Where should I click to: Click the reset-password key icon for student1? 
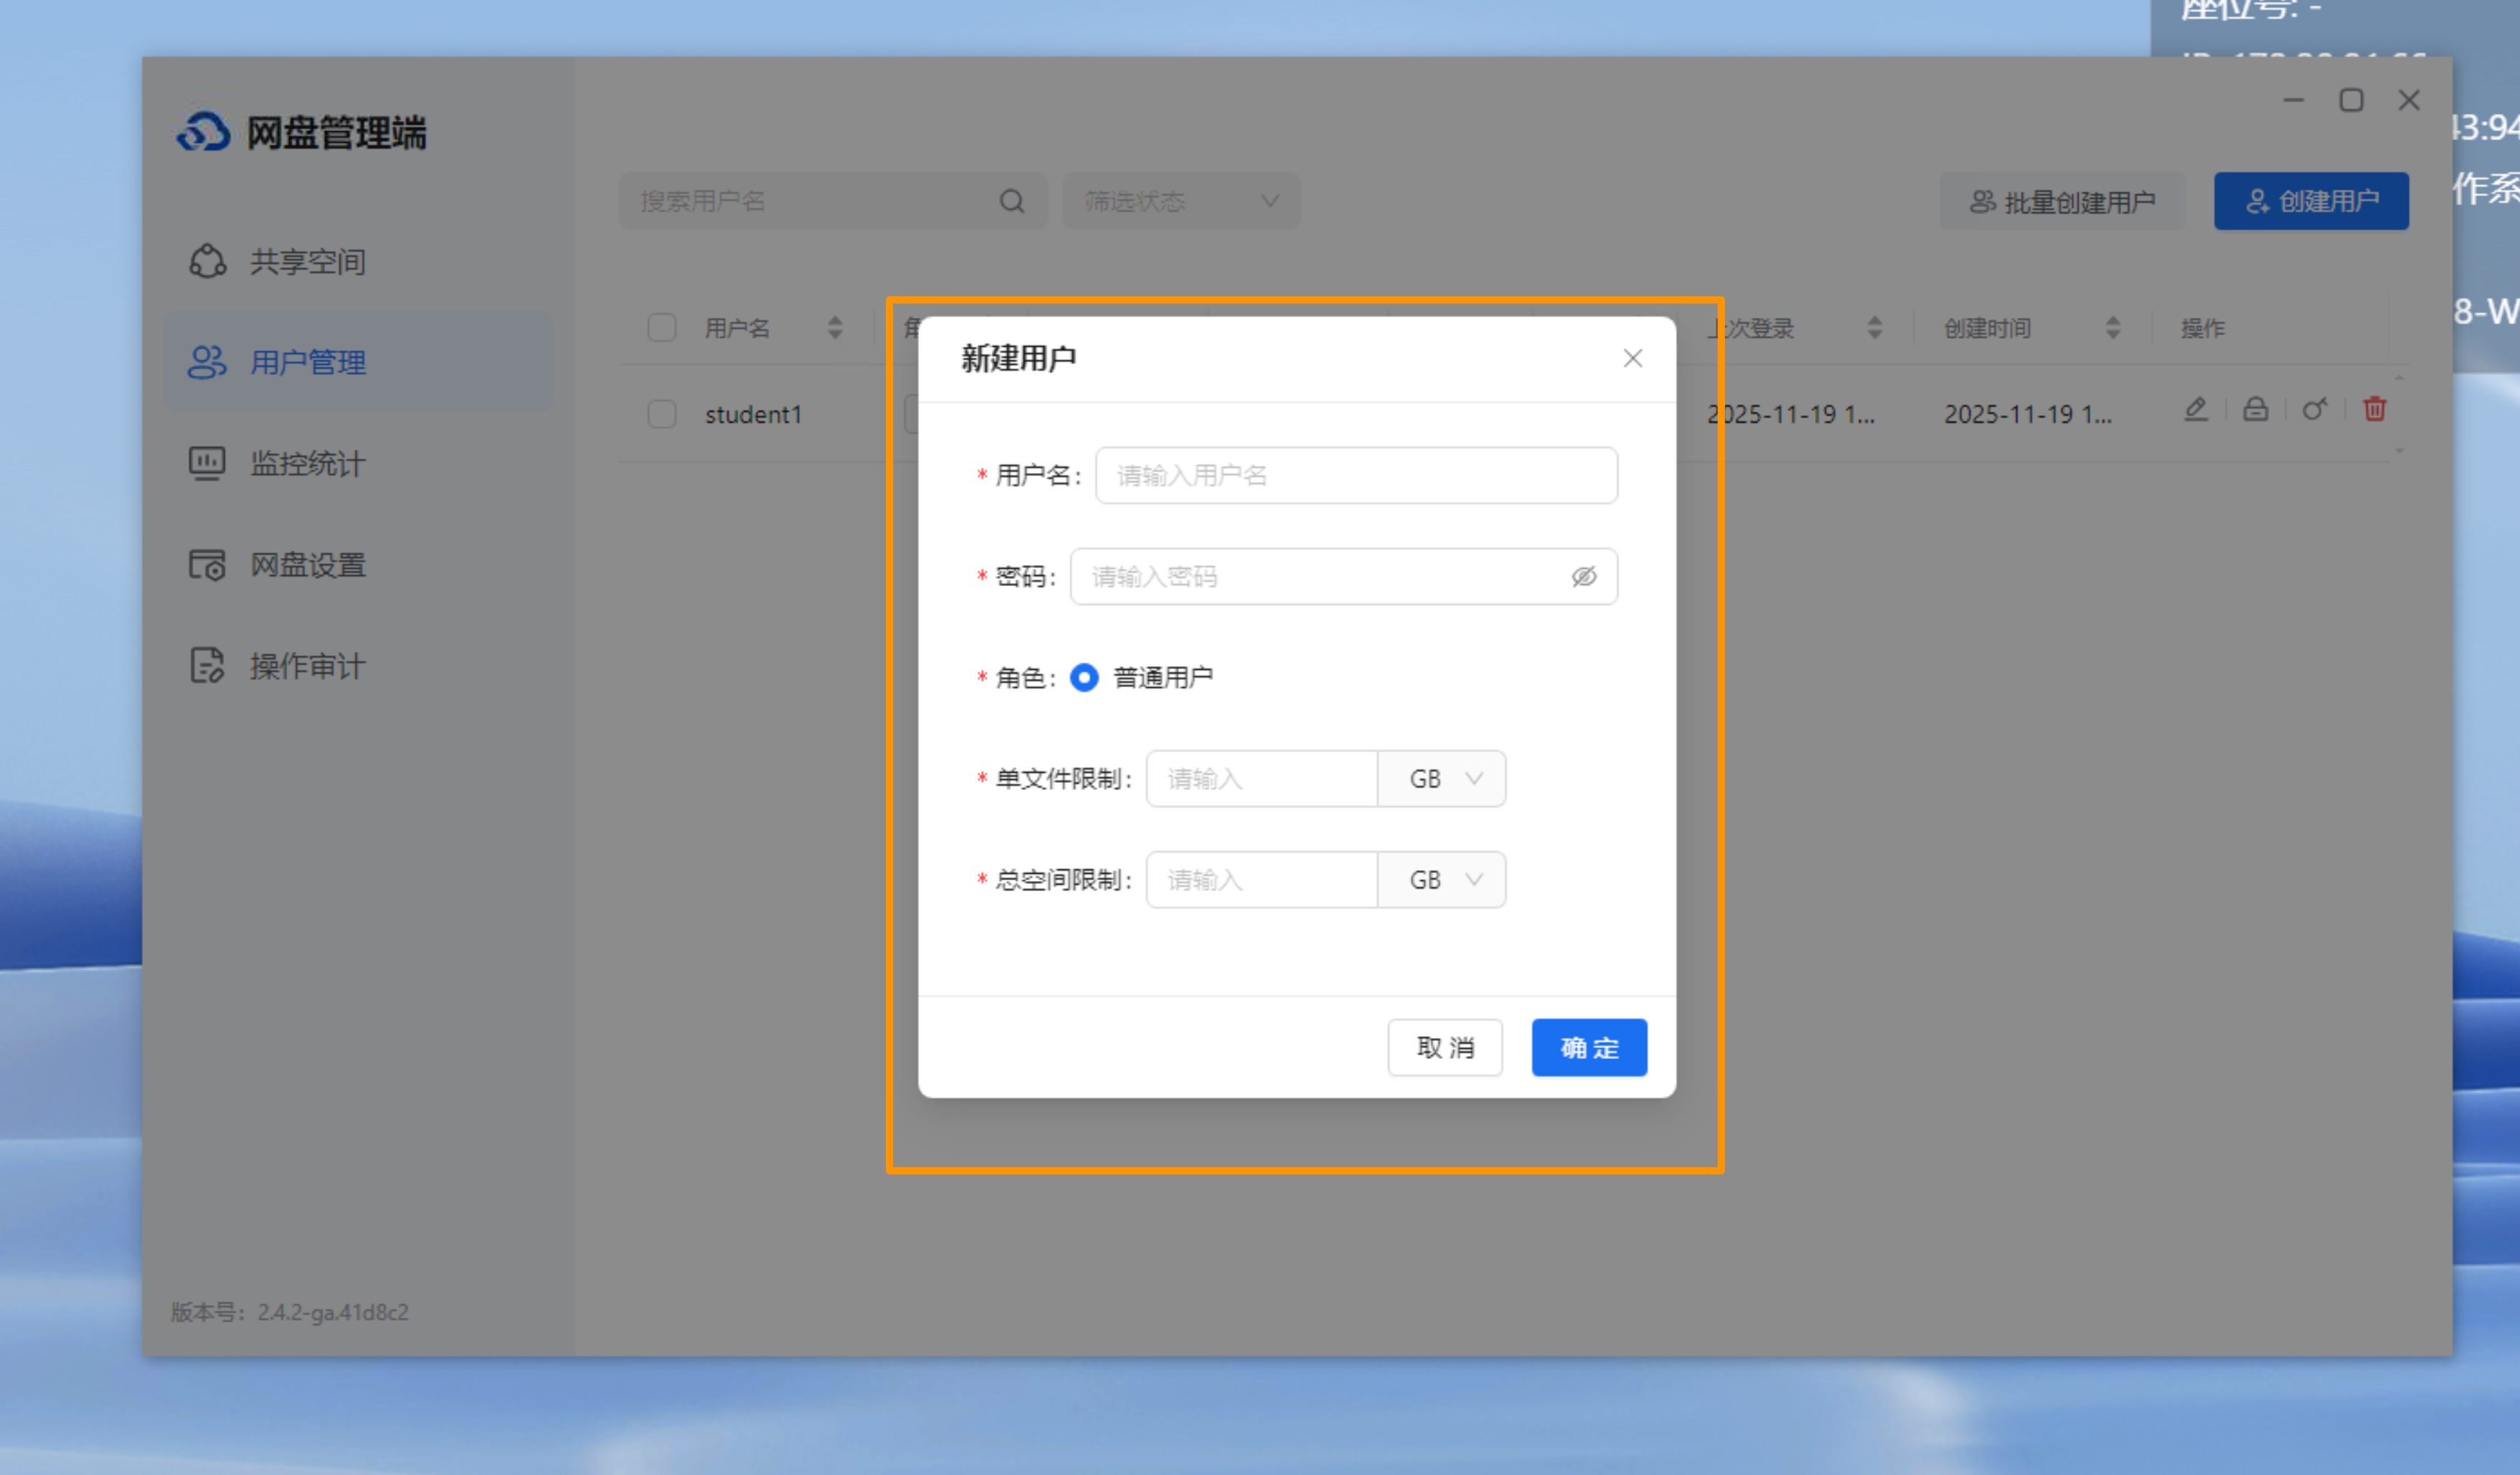click(2314, 409)
